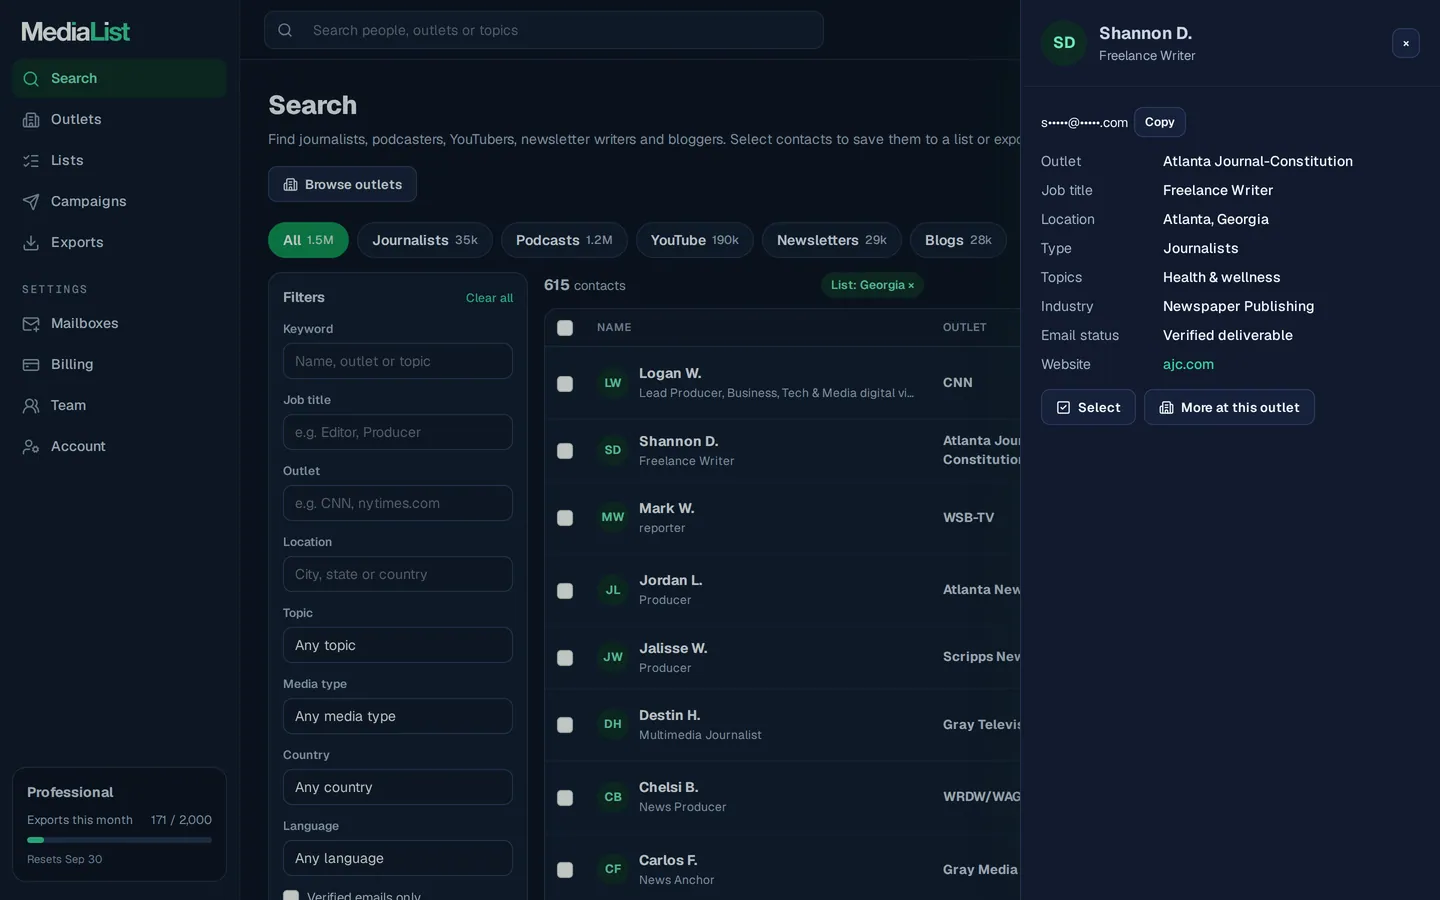The height and width of the screenshot is (900, 1440).
Task: Click the DH avatar for Destin H.
Action: click(613, 724)
